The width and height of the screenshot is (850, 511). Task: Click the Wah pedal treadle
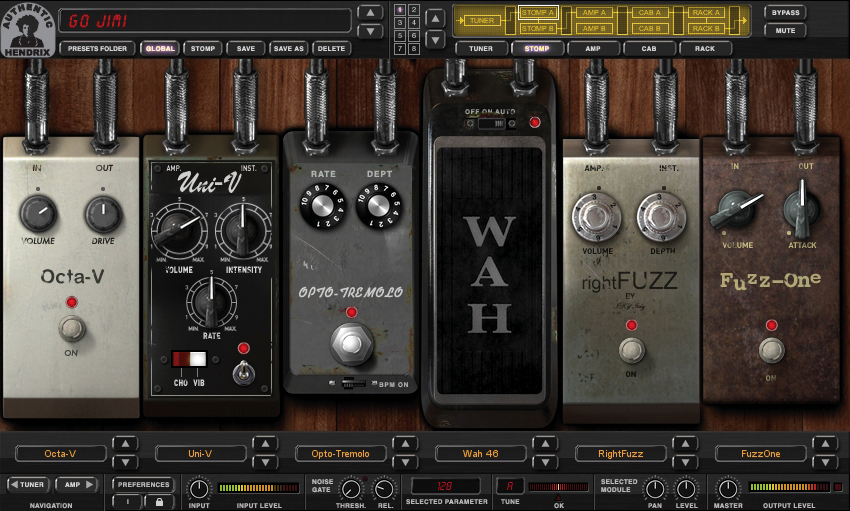(x=490, y=269)
